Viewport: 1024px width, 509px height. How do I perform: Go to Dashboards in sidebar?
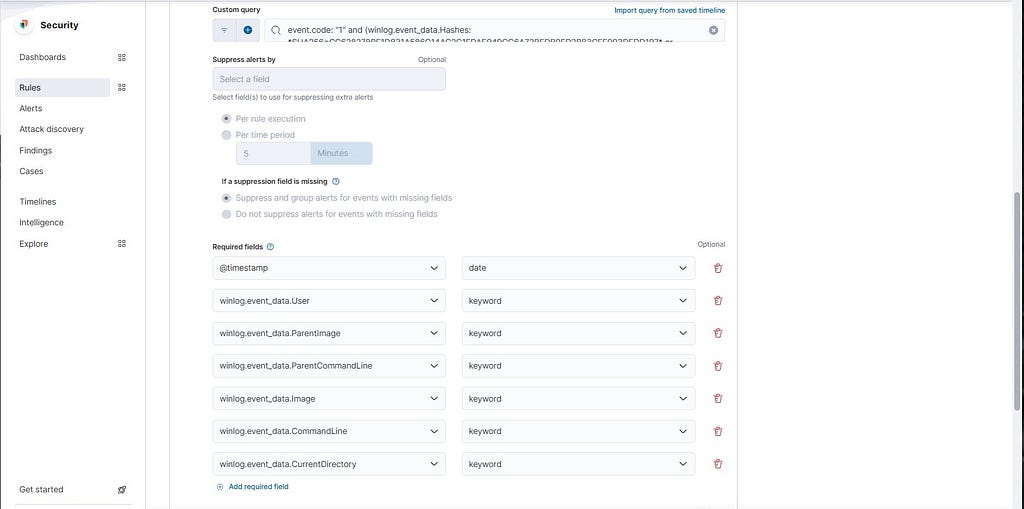pos(42,57)
